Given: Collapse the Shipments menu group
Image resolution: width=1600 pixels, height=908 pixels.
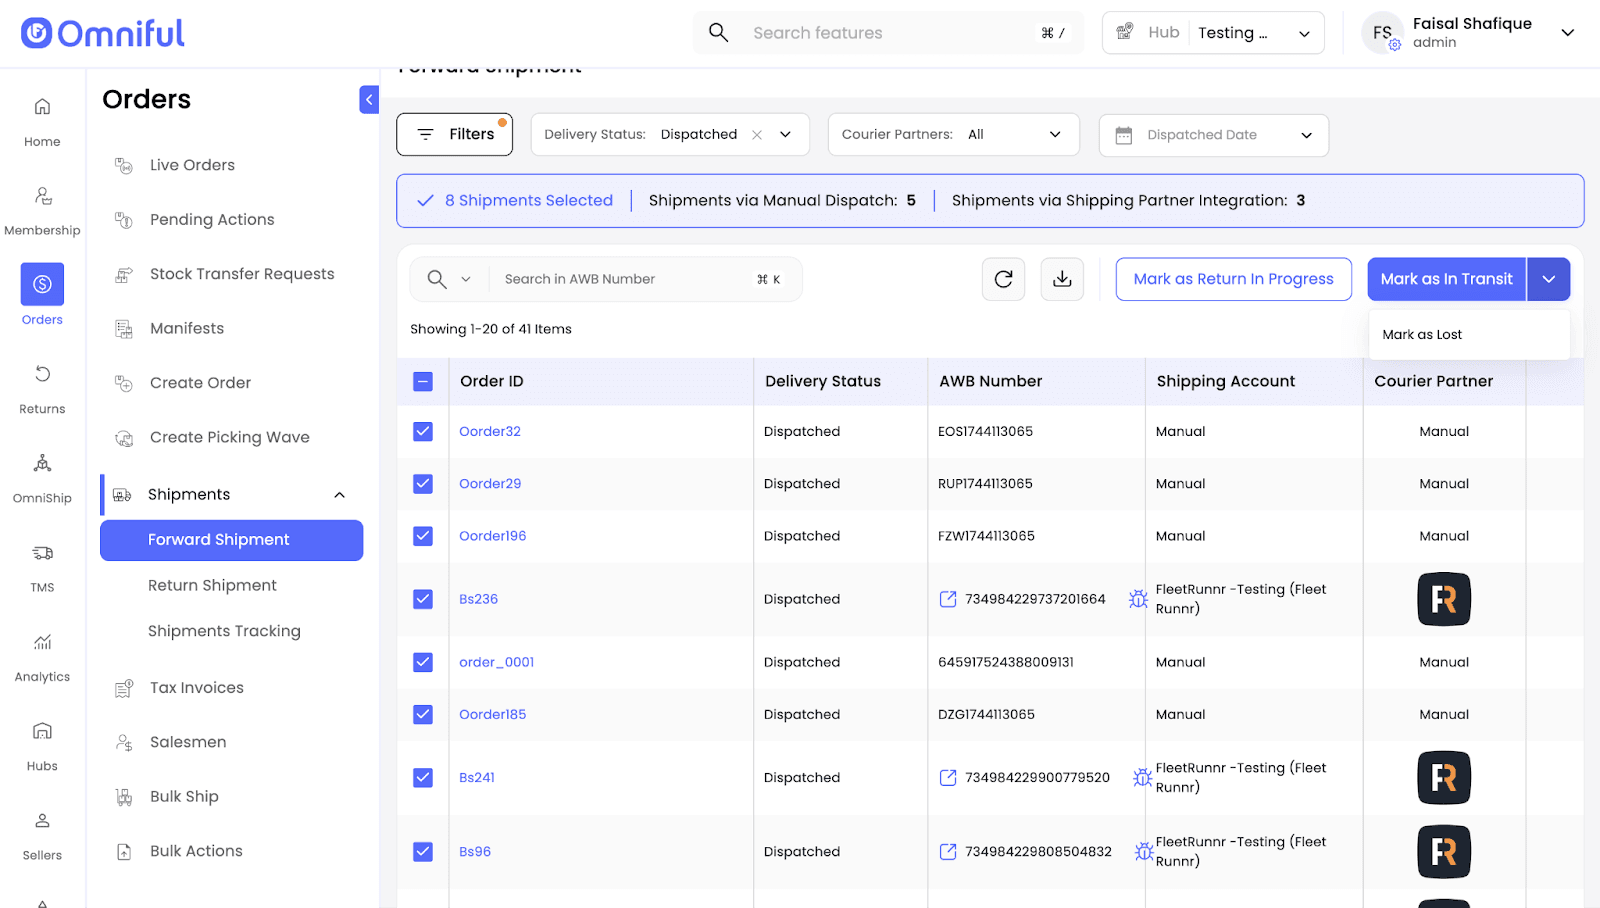Looking at the screenshot, I should 339,495.
